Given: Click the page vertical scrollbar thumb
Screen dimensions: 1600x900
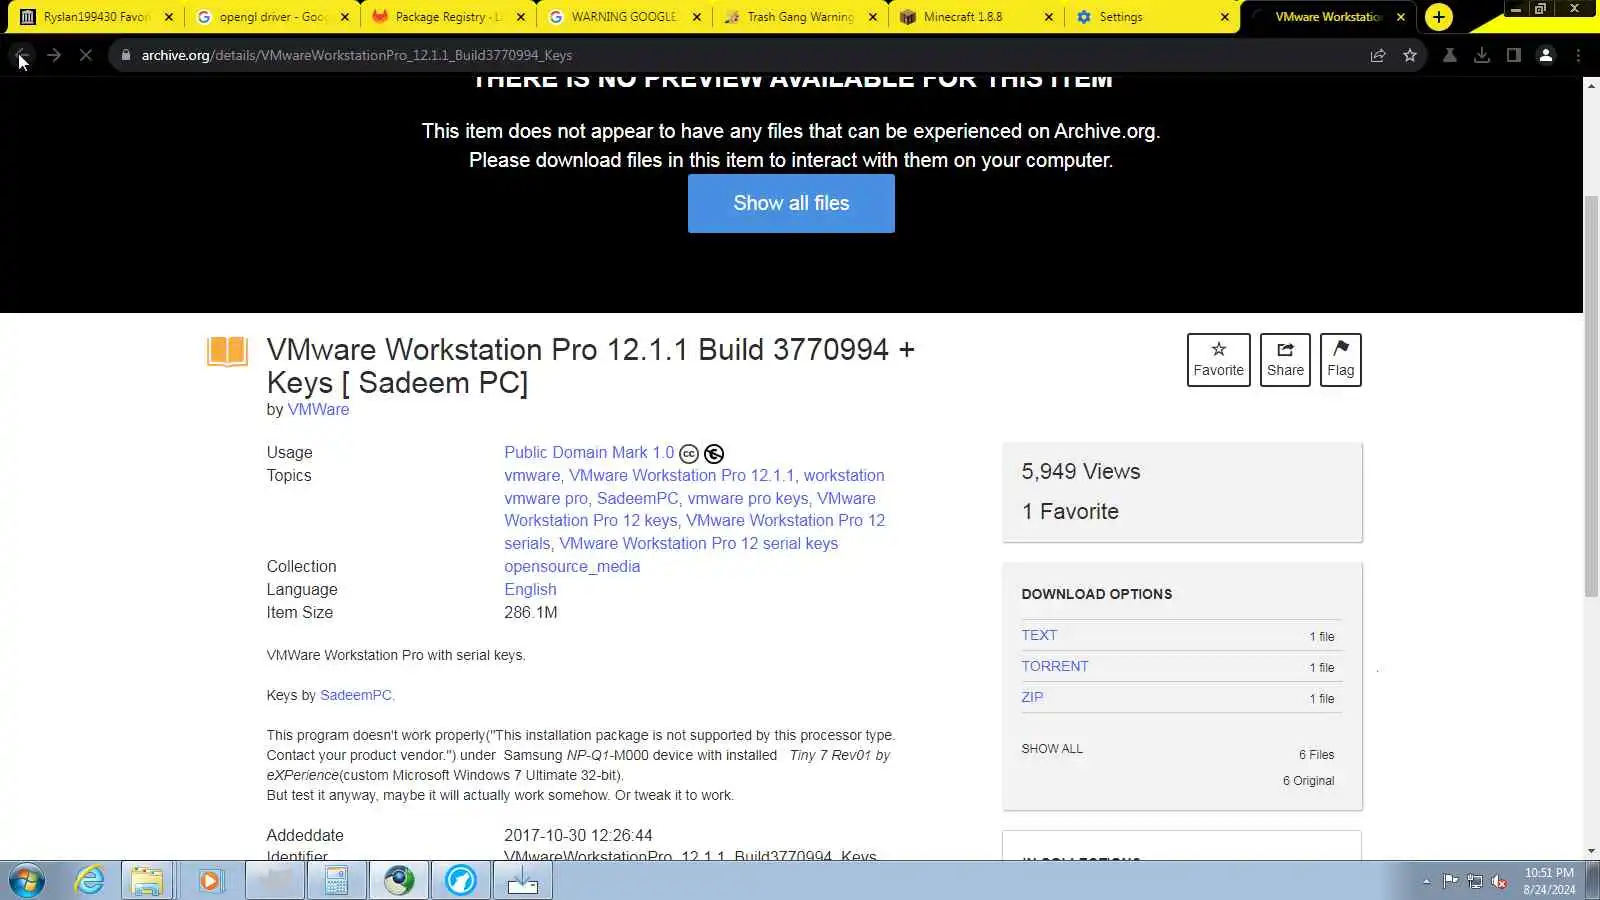Looking at the screenshot, I should pyautogui.click(x=1591, y=397).
